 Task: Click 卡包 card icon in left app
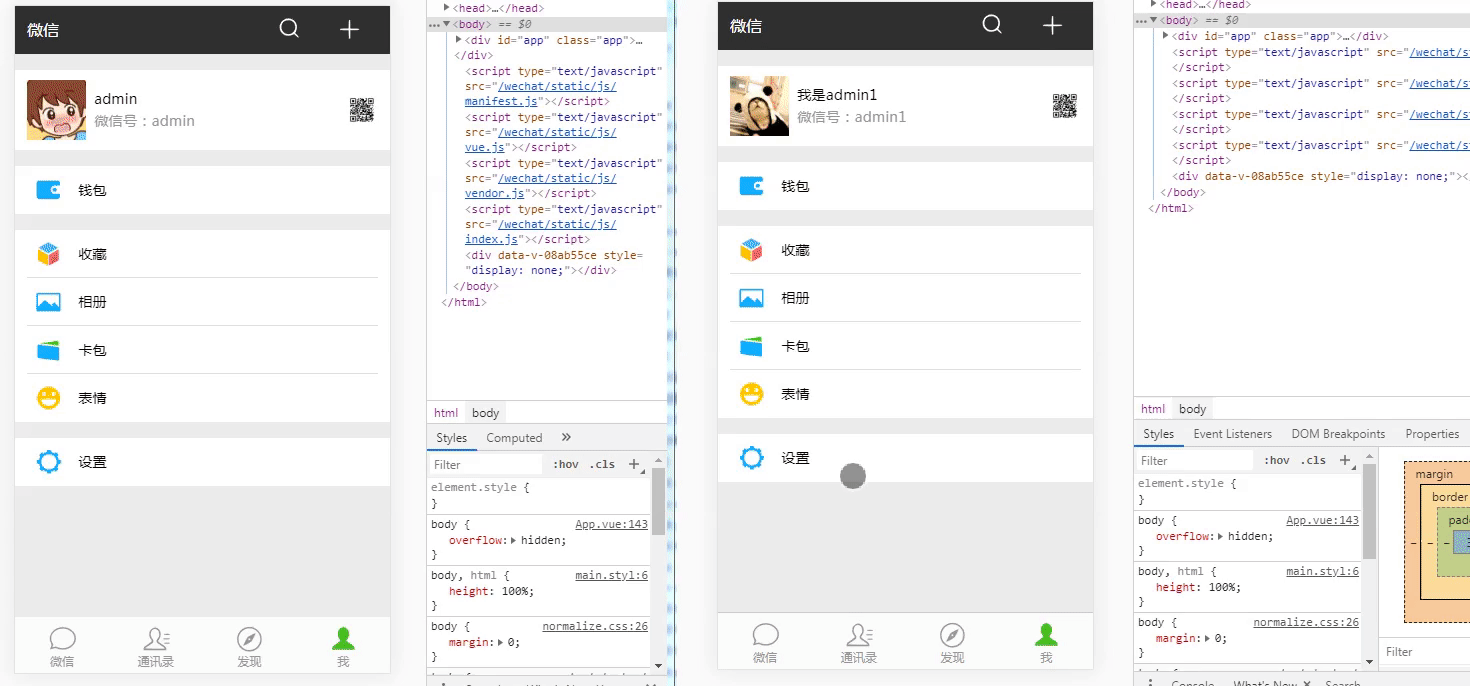tap(48, 350)
